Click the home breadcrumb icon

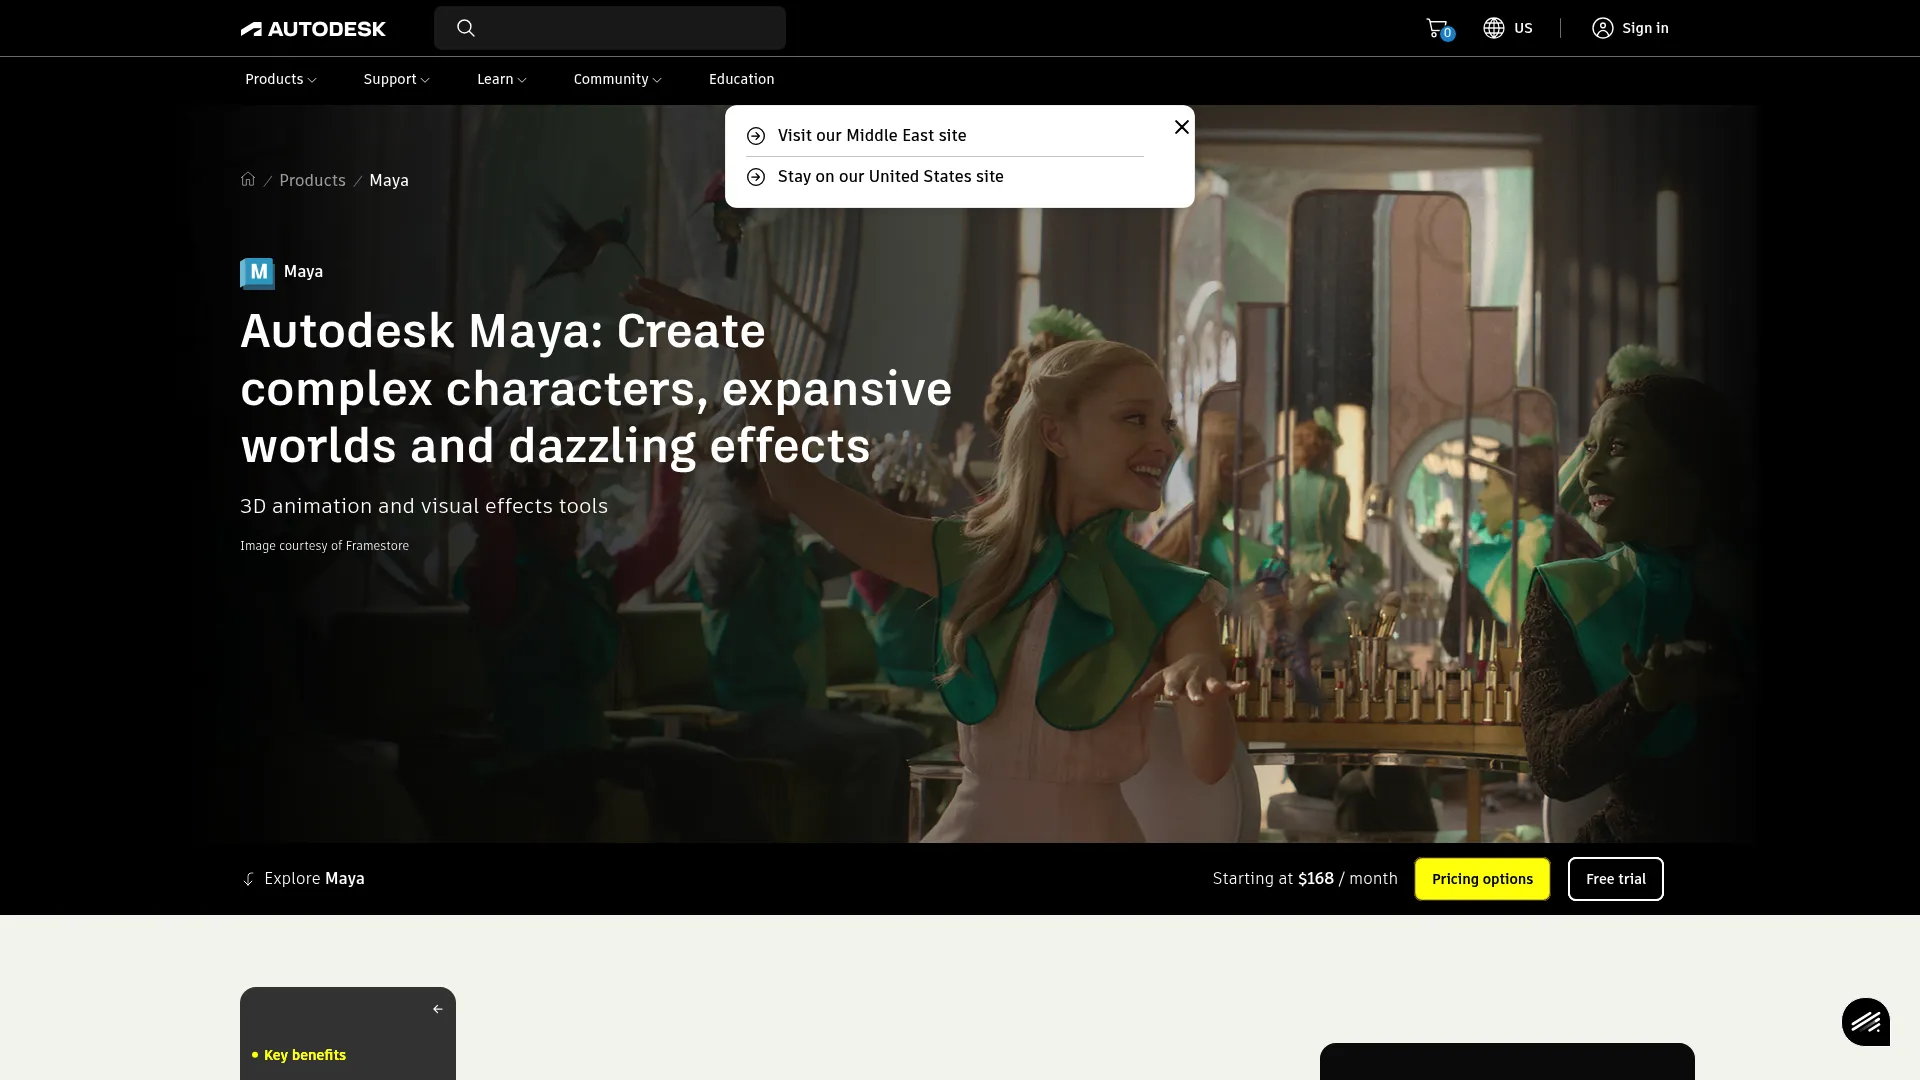[x=248, y=179]
